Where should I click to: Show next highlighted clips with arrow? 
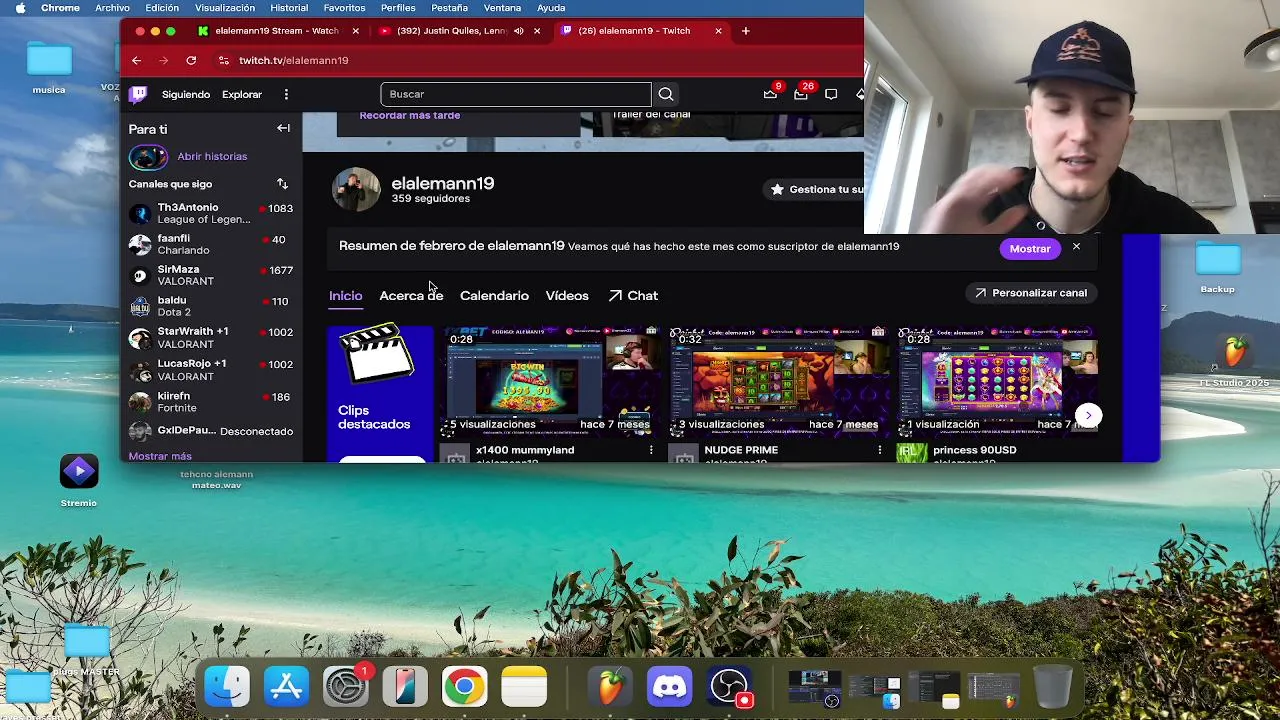[x=1088, y=415]
